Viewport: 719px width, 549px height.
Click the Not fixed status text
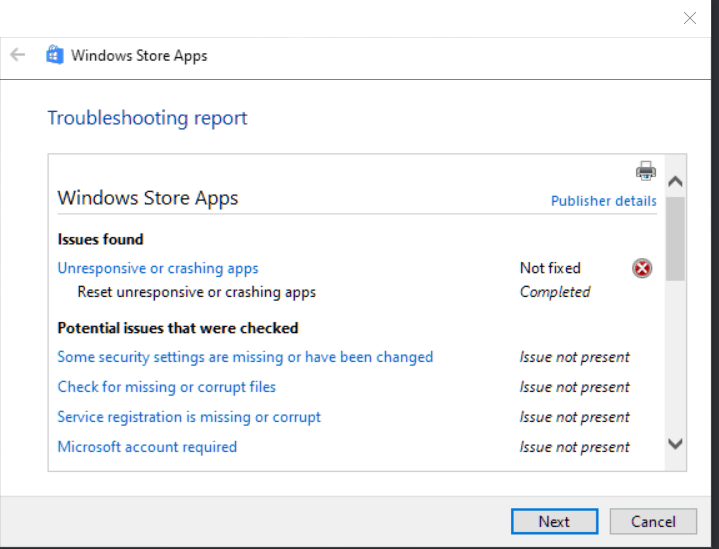click(550, 268)
